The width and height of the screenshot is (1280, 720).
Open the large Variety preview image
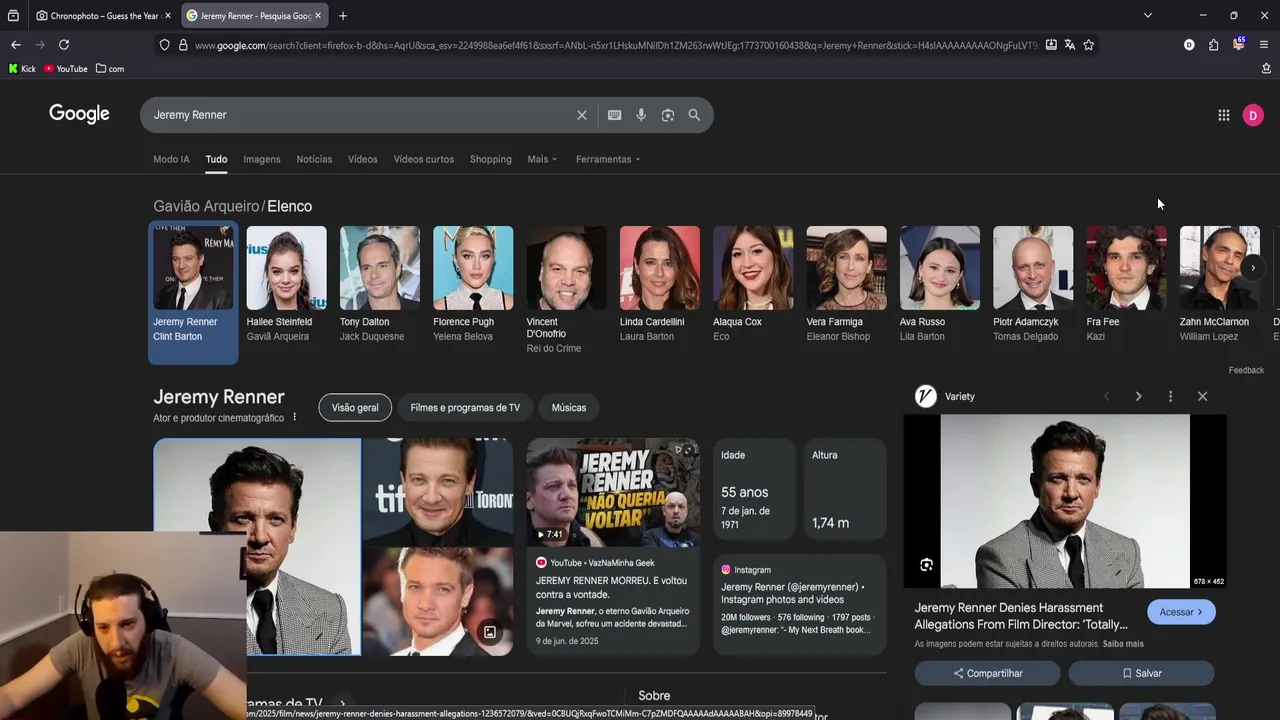tap(1065, 502)
